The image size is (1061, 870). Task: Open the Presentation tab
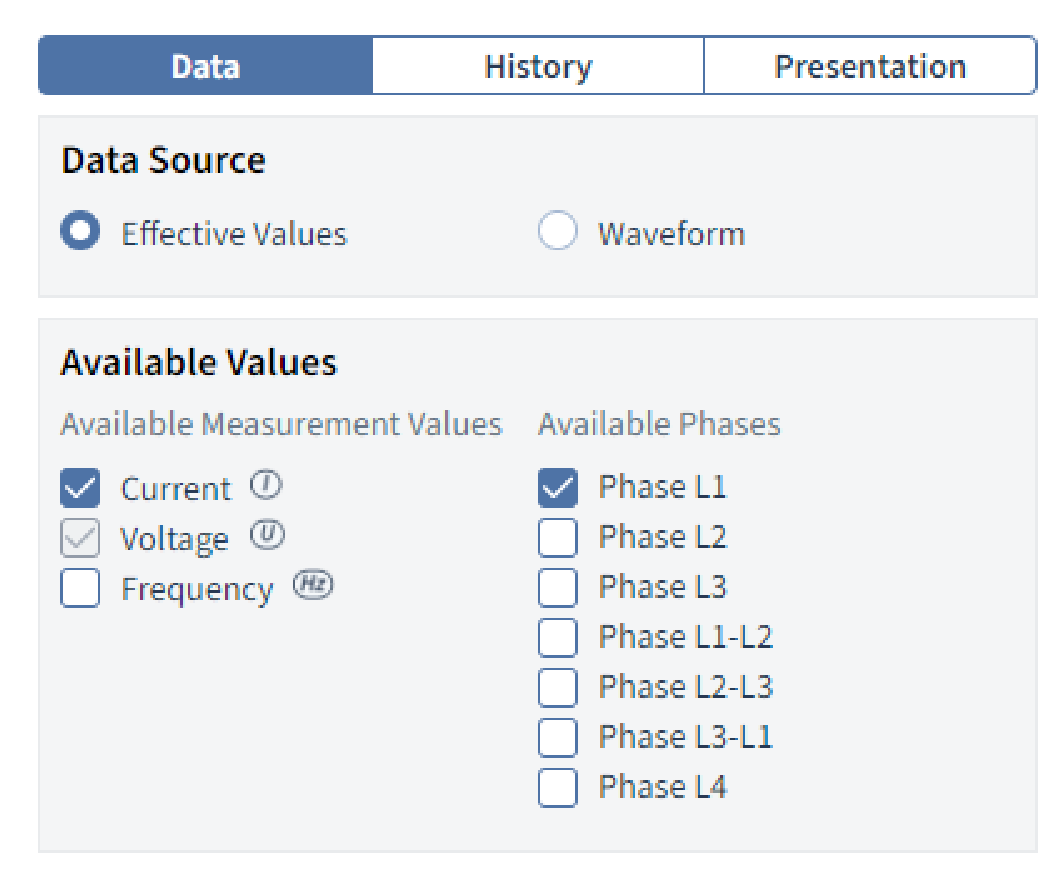870,66
